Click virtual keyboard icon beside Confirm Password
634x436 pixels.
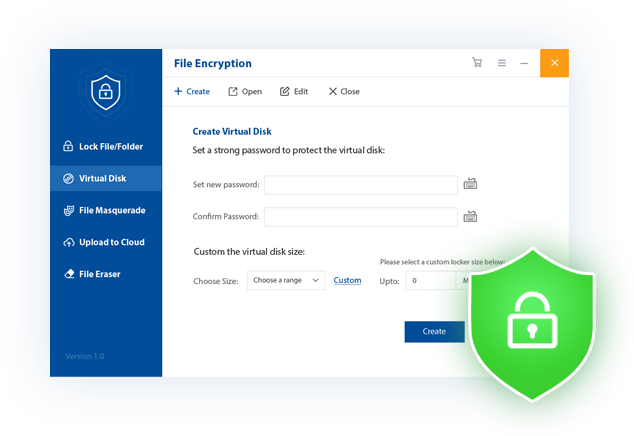[x=471, y=216]
